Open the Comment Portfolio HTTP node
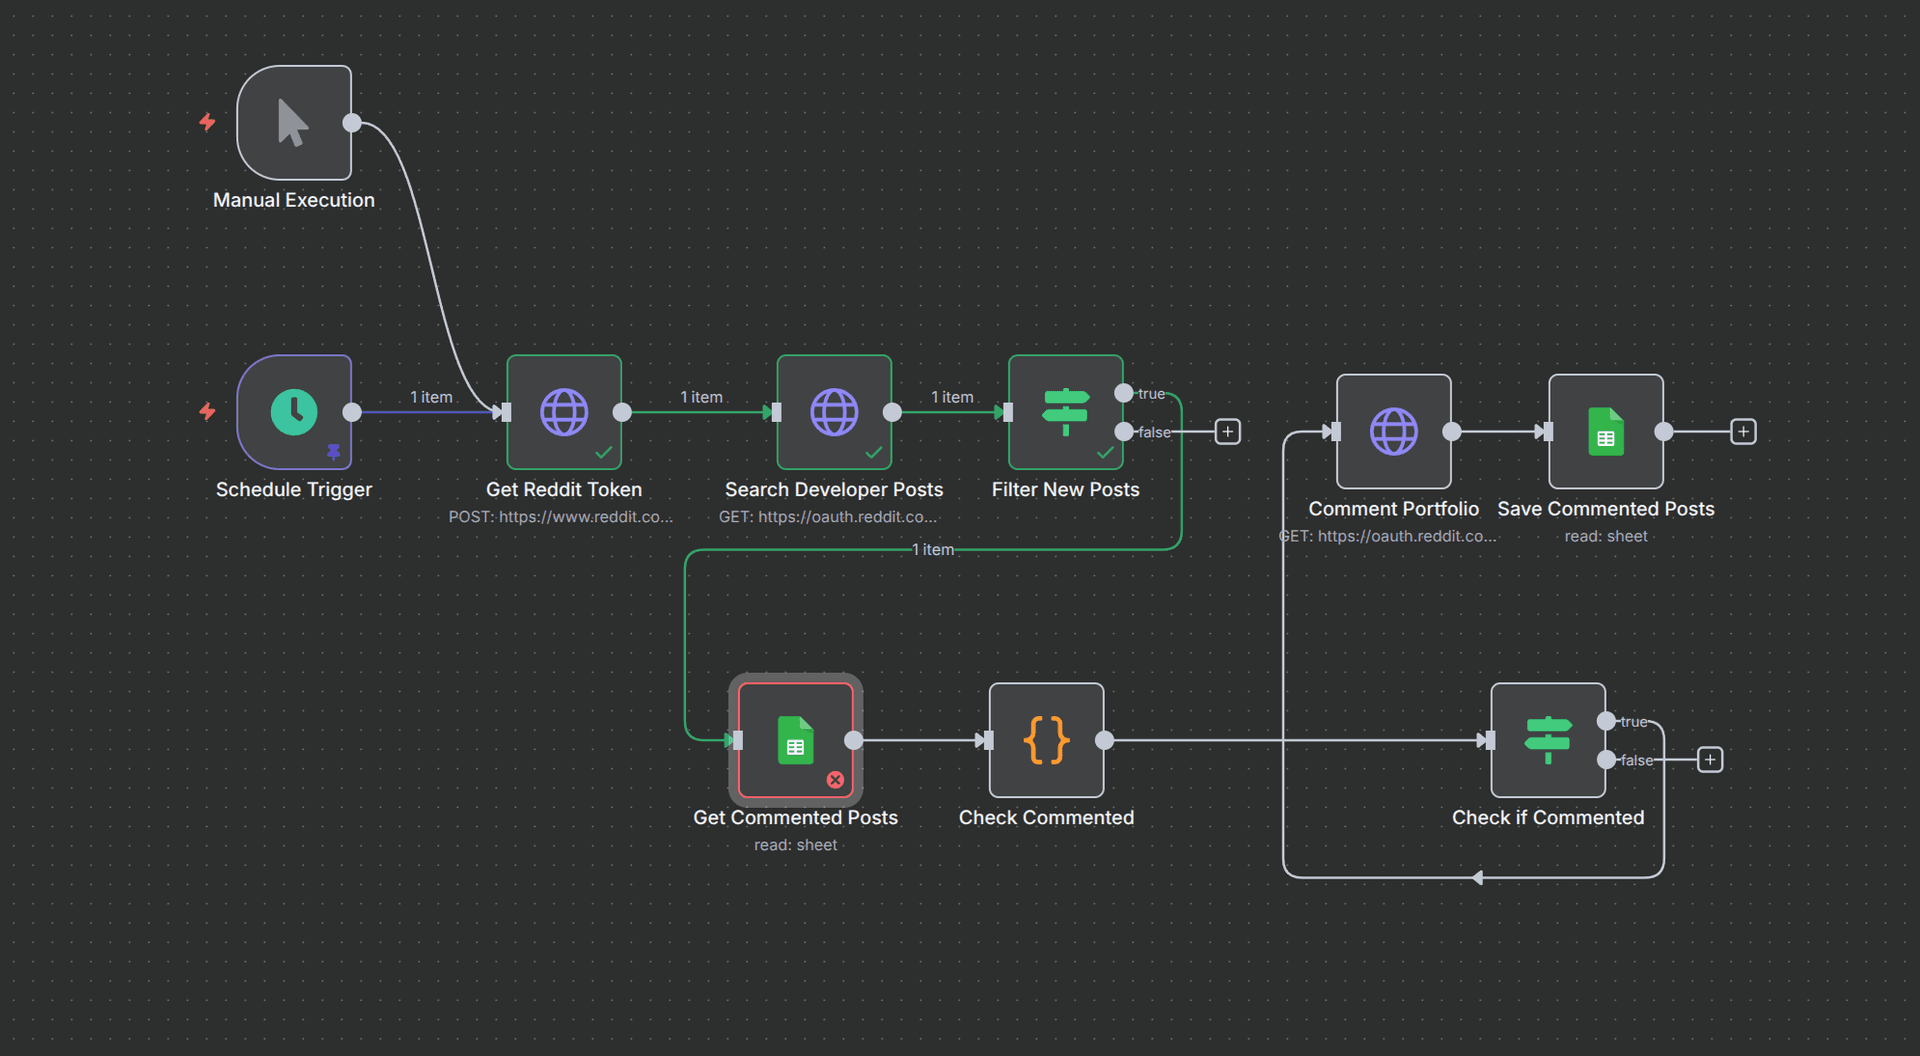This screenshot has height=1056, width=1920. tap(1394, 431)
